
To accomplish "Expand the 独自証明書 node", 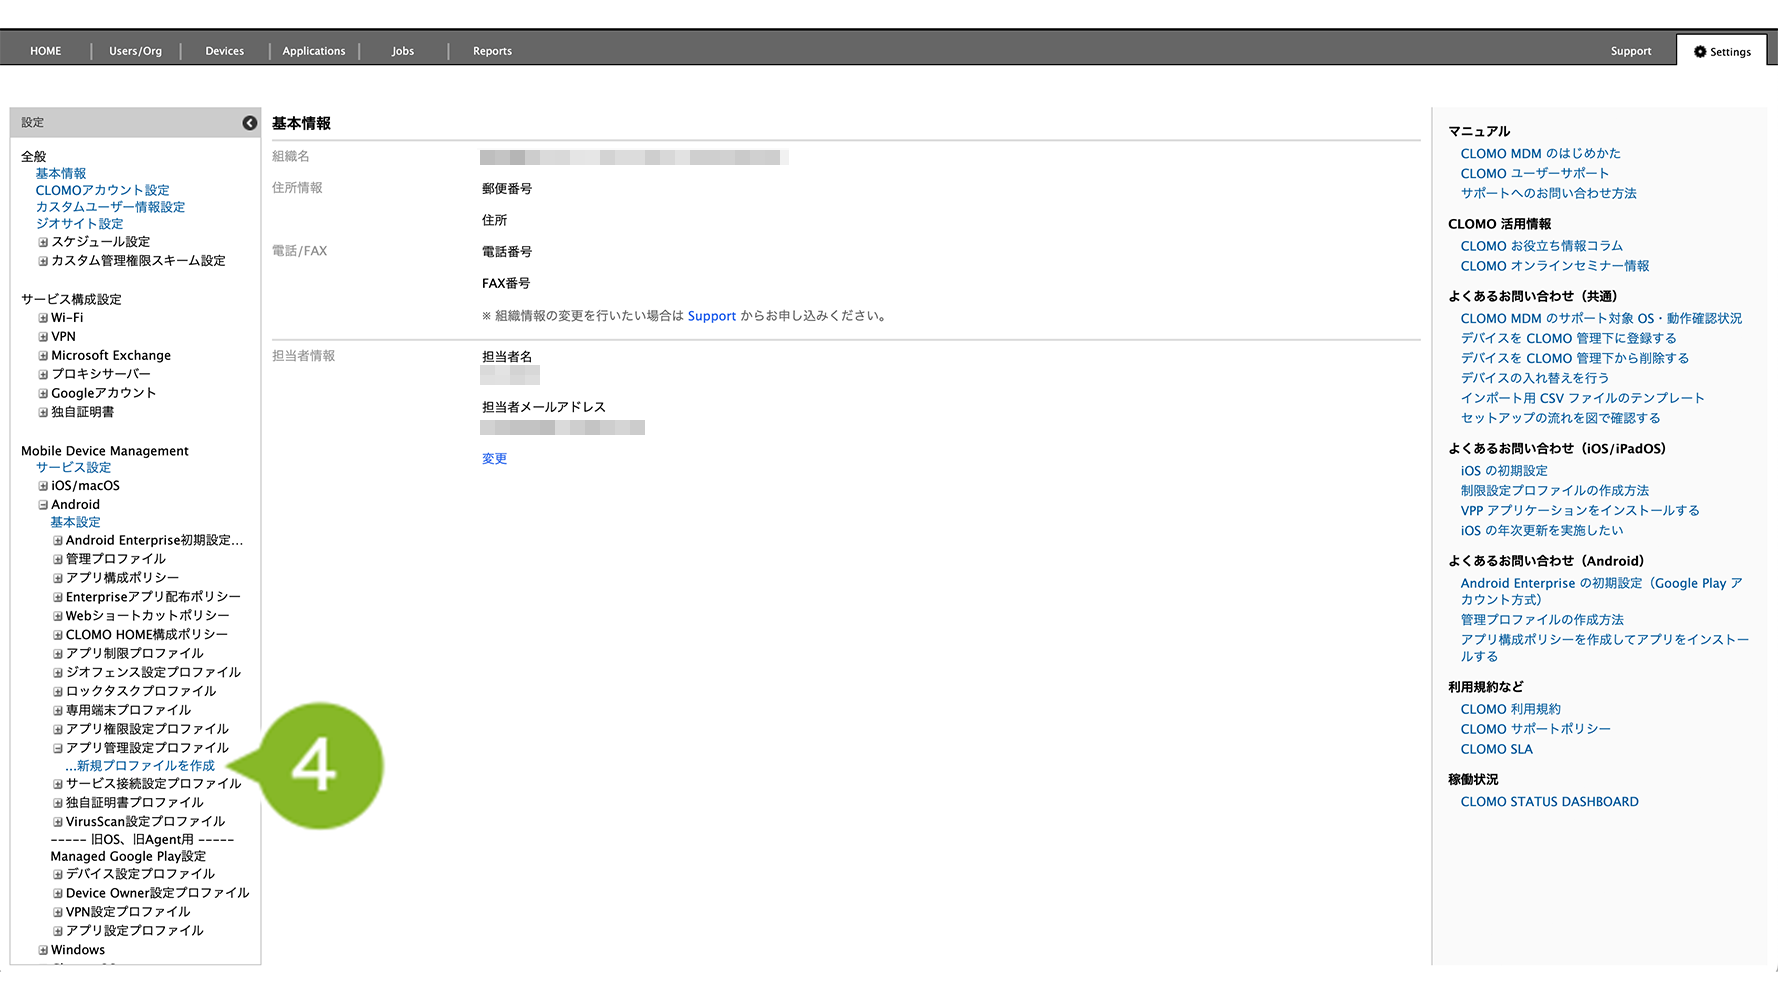I will tap(43, 412).
